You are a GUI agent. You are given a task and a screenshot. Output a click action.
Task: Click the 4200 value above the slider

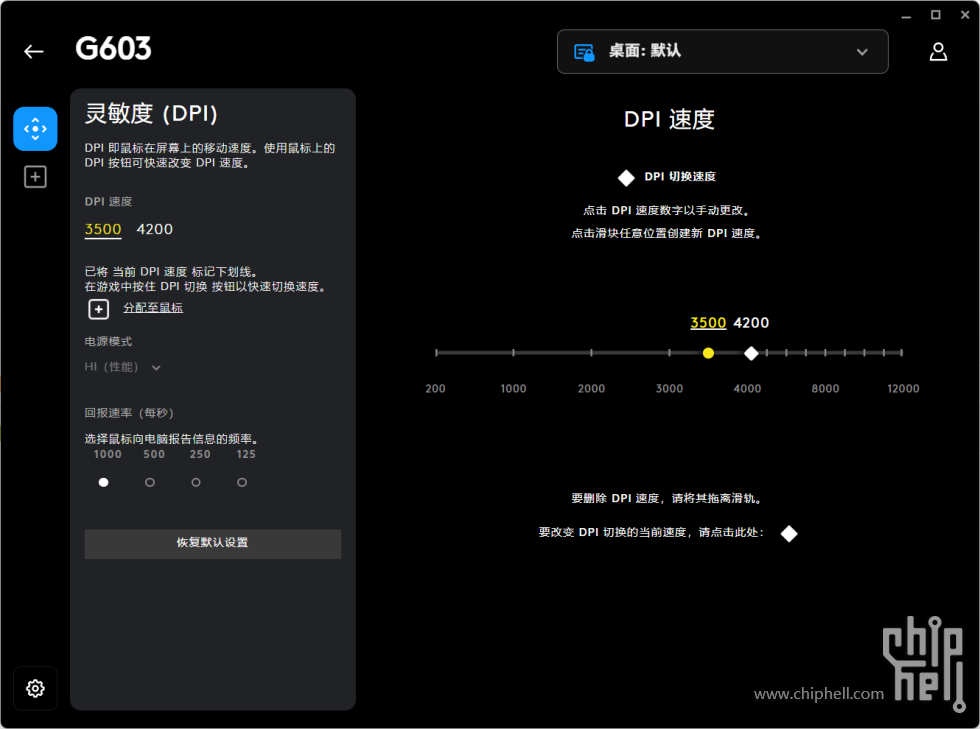tap(751, 323)
